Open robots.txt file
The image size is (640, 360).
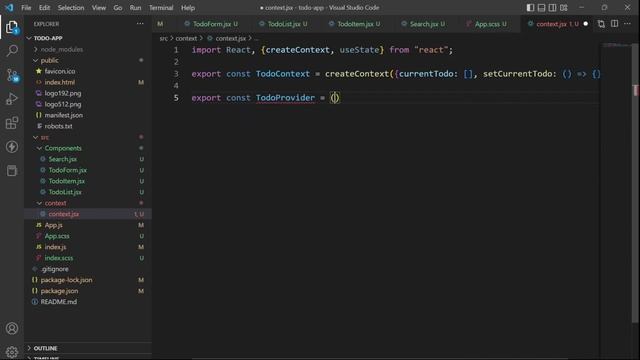click(58, 126)
